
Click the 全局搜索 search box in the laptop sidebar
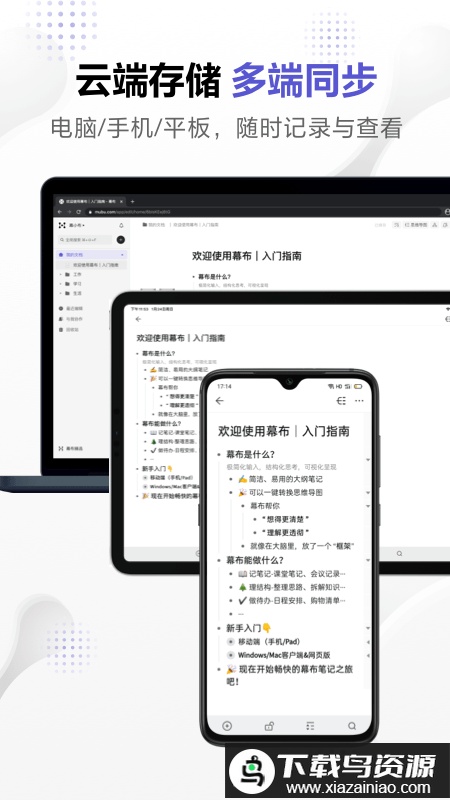86,239
